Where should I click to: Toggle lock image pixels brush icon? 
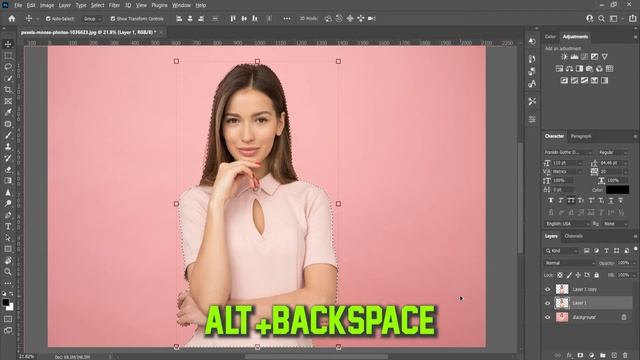569,275
